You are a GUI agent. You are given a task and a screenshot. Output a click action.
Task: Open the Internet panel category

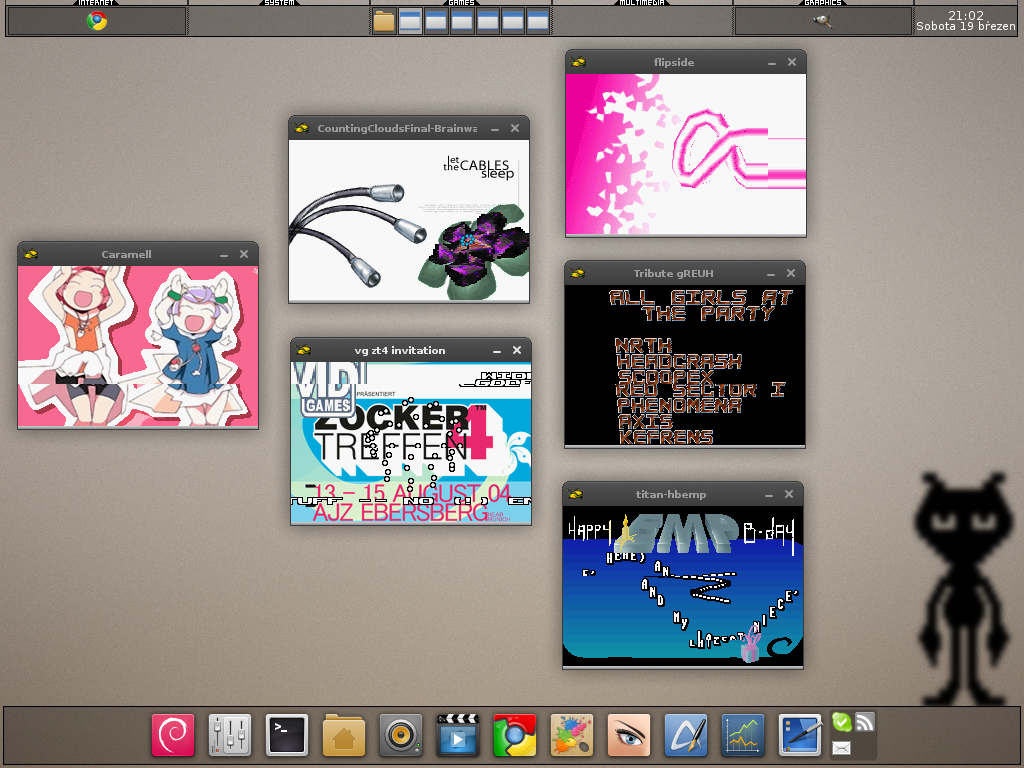(96, 3)
